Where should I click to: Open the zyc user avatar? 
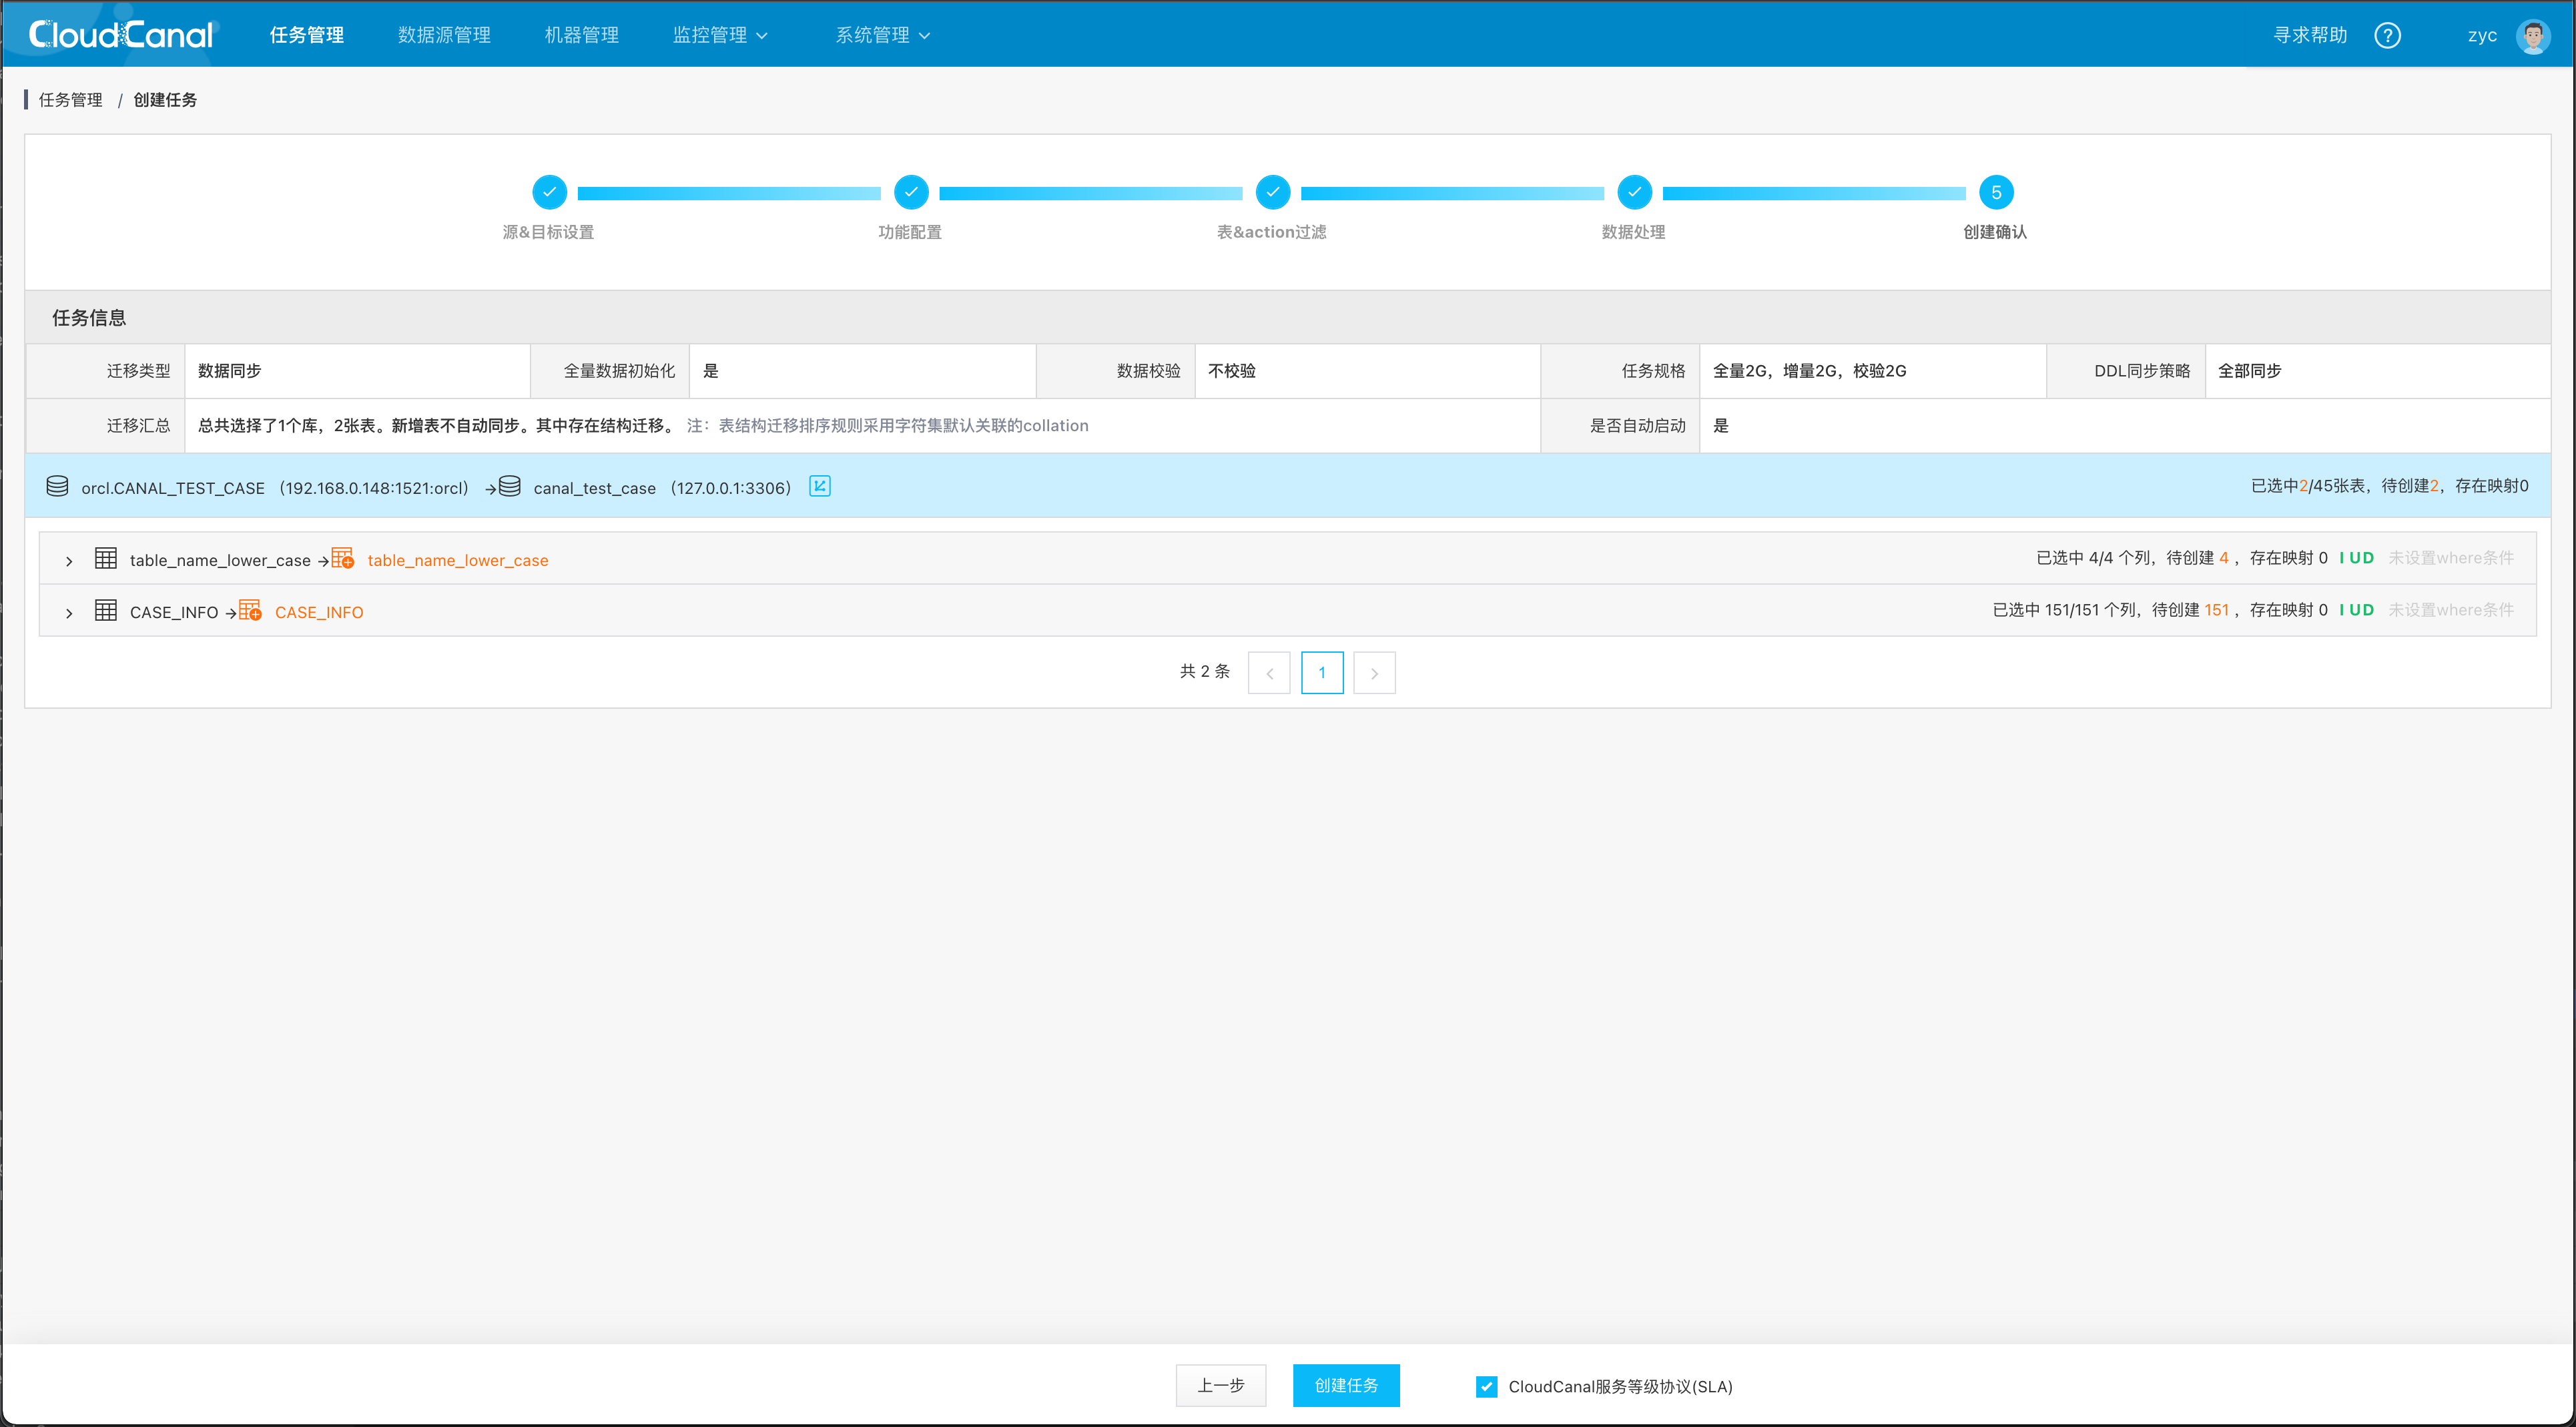coord(2532,36)
